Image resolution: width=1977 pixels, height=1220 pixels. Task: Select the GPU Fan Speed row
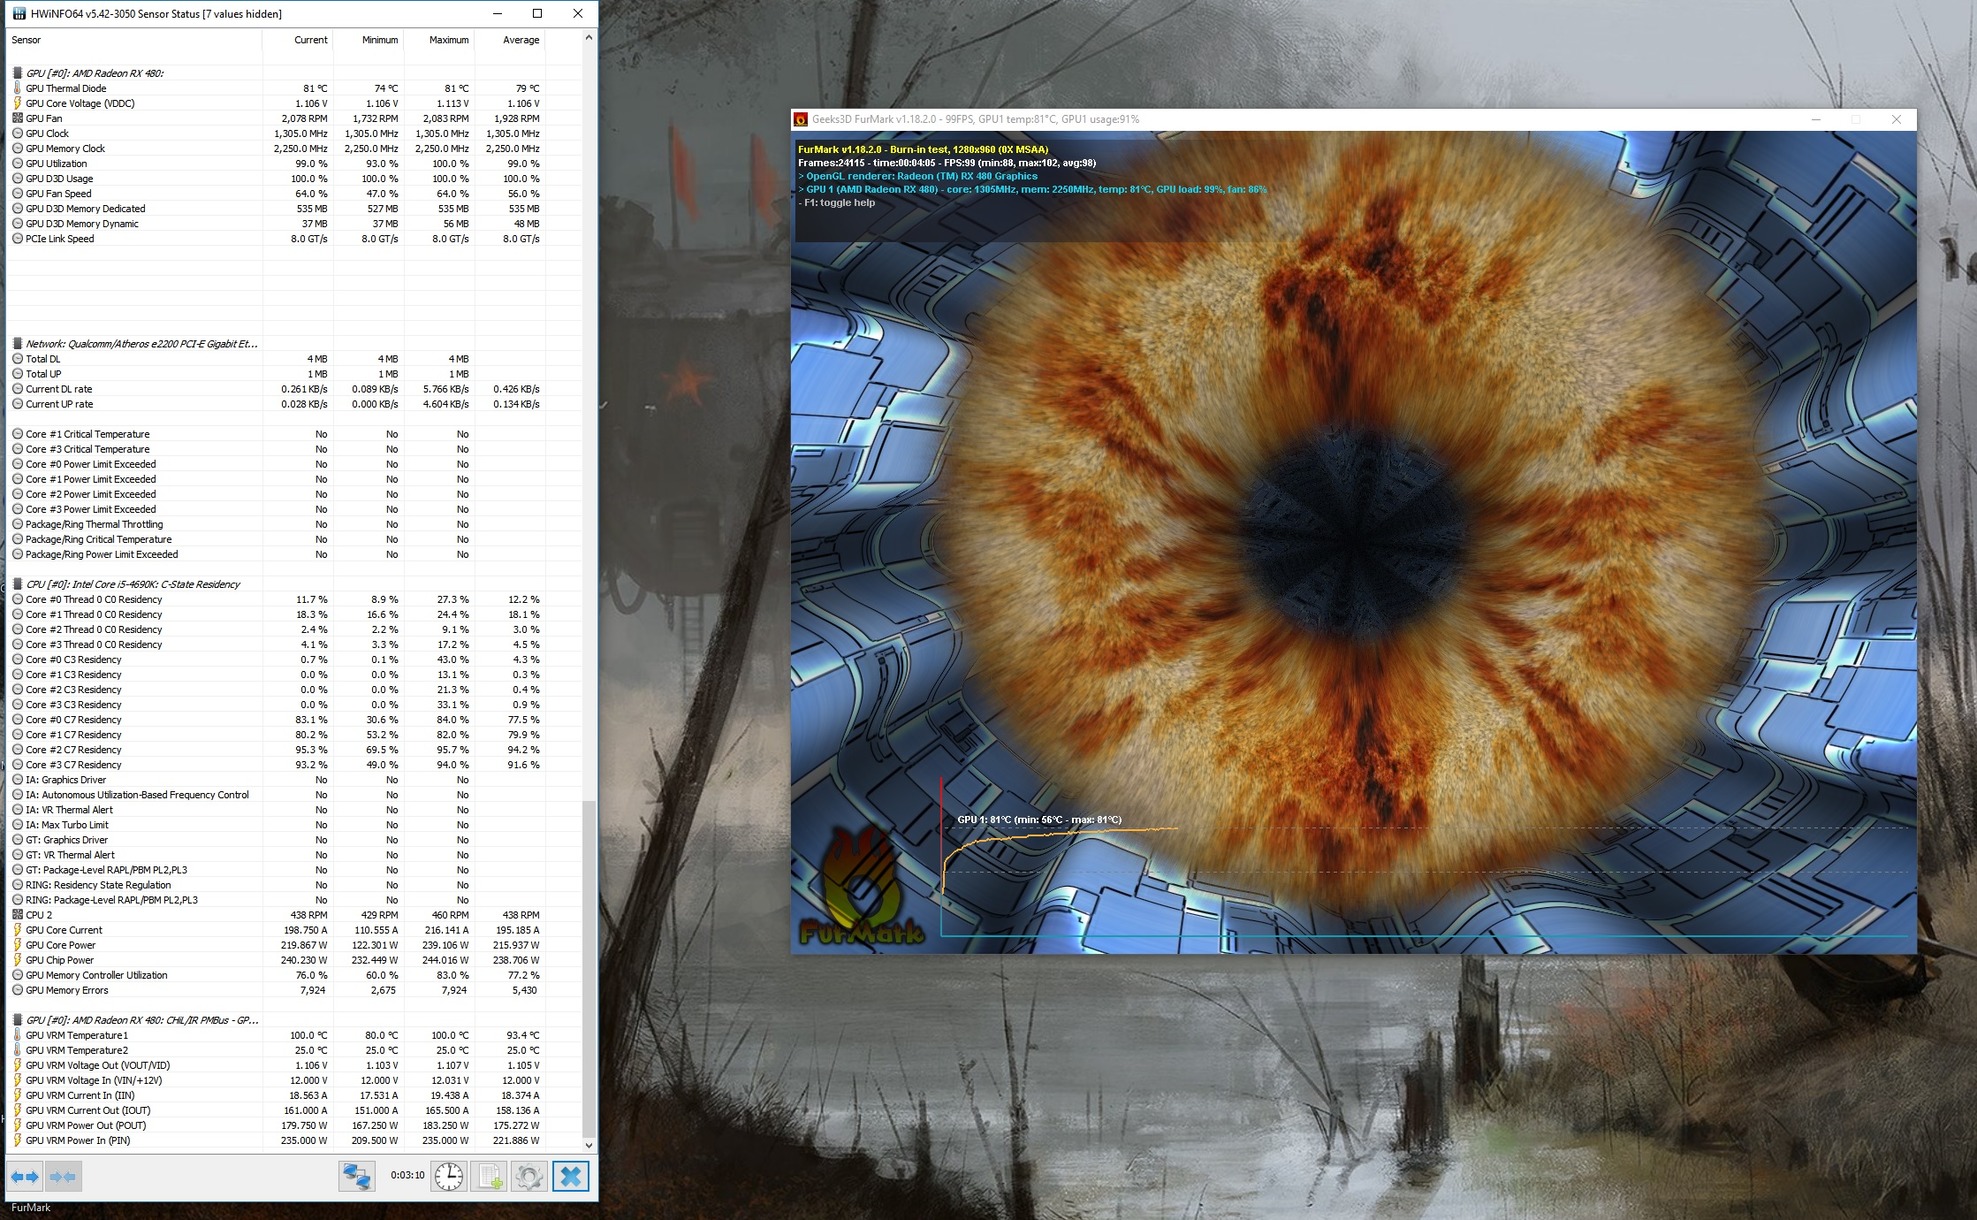[295, 194]
